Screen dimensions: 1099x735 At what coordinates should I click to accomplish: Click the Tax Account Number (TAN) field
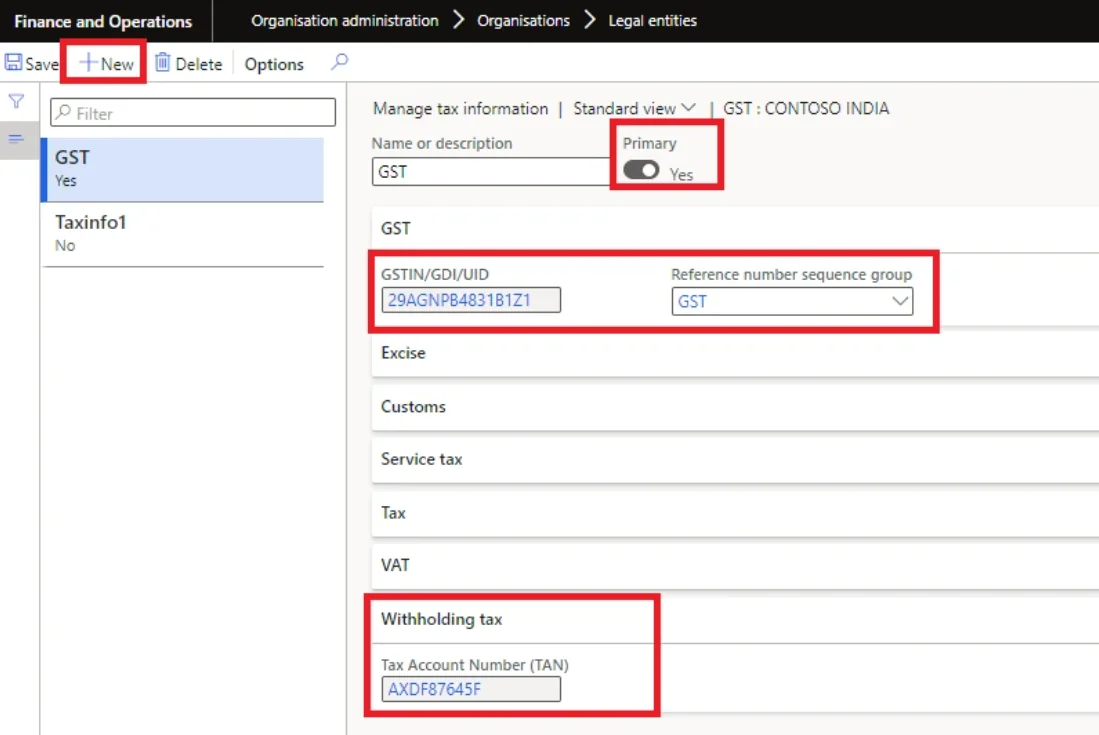(471, 689)
